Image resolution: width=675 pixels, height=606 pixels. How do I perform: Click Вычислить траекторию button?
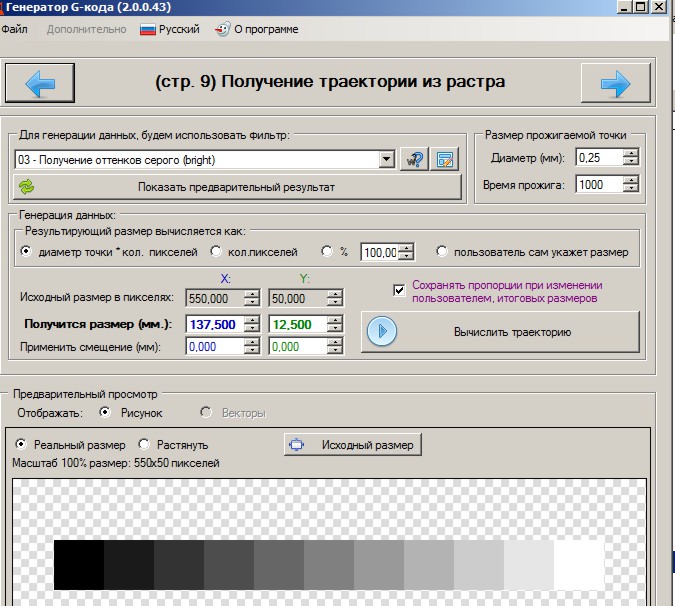click(500, 332)
